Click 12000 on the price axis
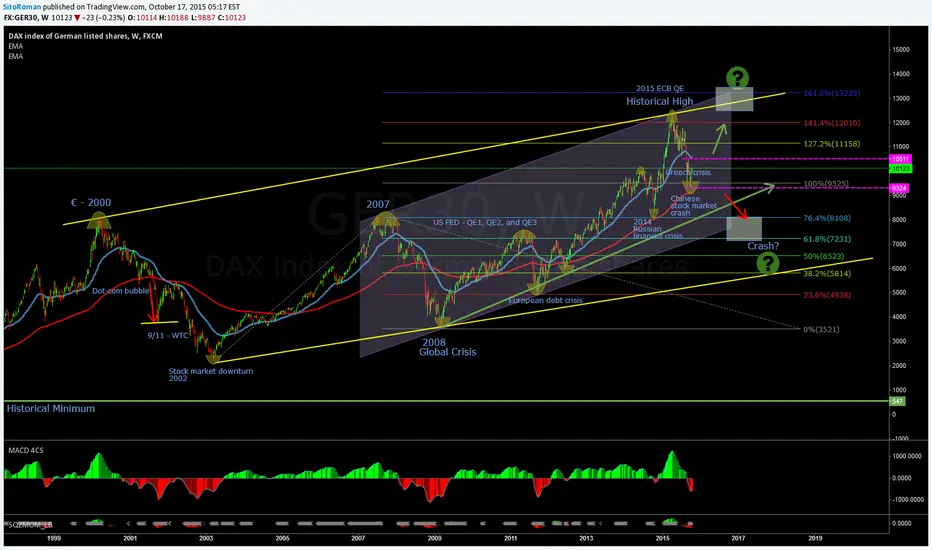Image resolution: width=932 pixels, height=550 pixels. pos(901,123)
